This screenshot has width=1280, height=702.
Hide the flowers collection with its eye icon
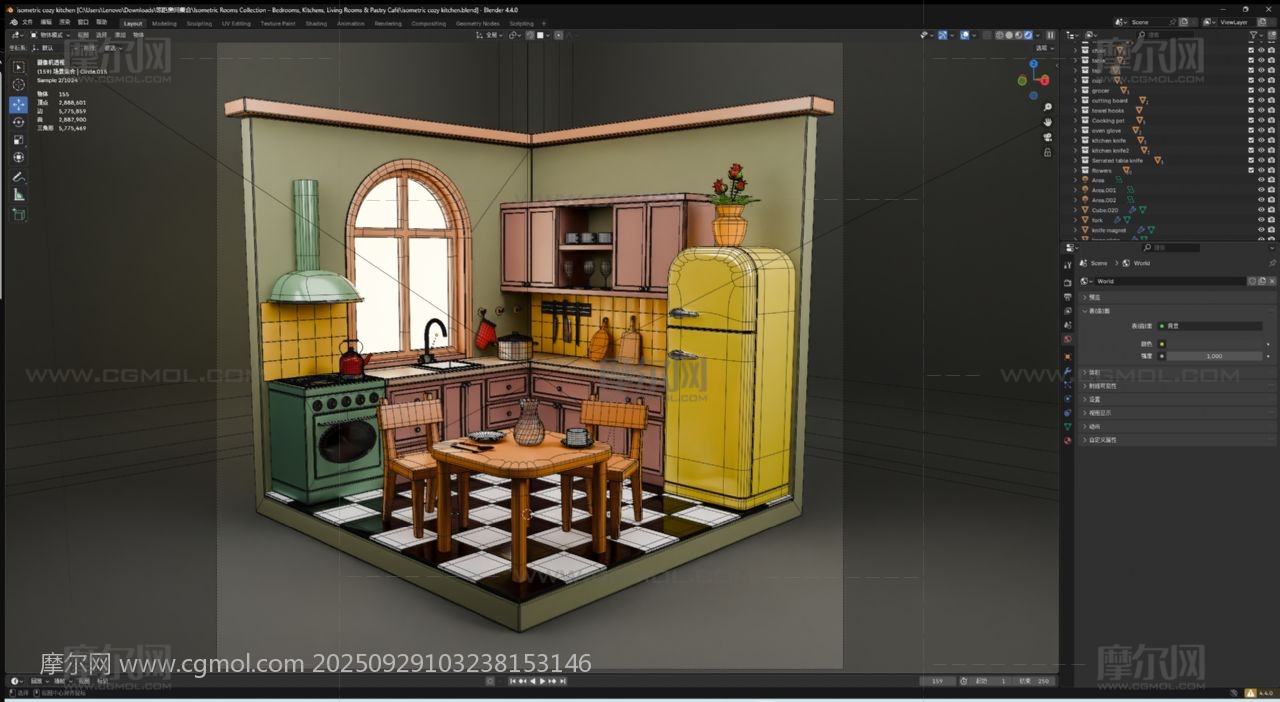tap(1260, 170)
